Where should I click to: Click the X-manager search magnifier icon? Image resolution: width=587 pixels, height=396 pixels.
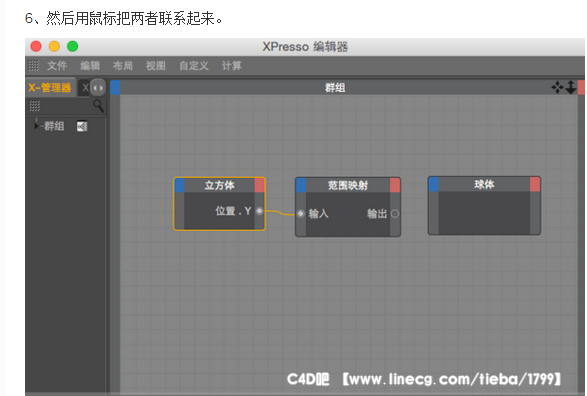point(98,106)
